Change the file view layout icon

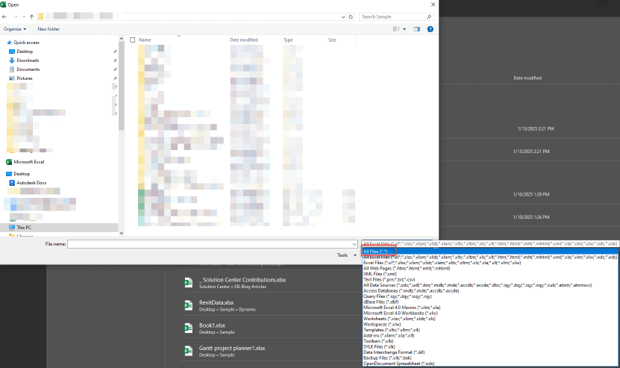click(x=396, y=29)
